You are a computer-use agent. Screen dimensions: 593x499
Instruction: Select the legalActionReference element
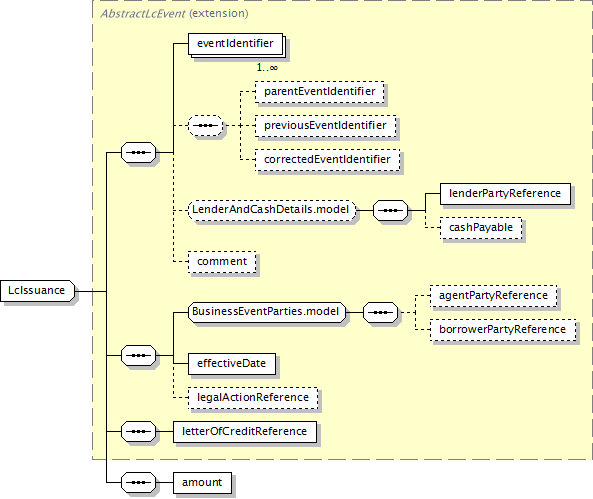point(253,398)
